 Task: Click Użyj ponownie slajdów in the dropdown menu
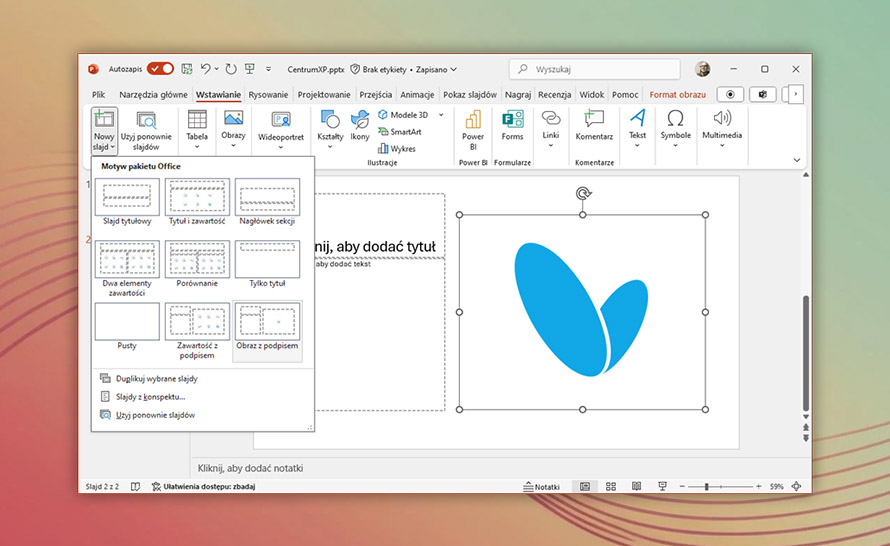[x=148, y=415]
